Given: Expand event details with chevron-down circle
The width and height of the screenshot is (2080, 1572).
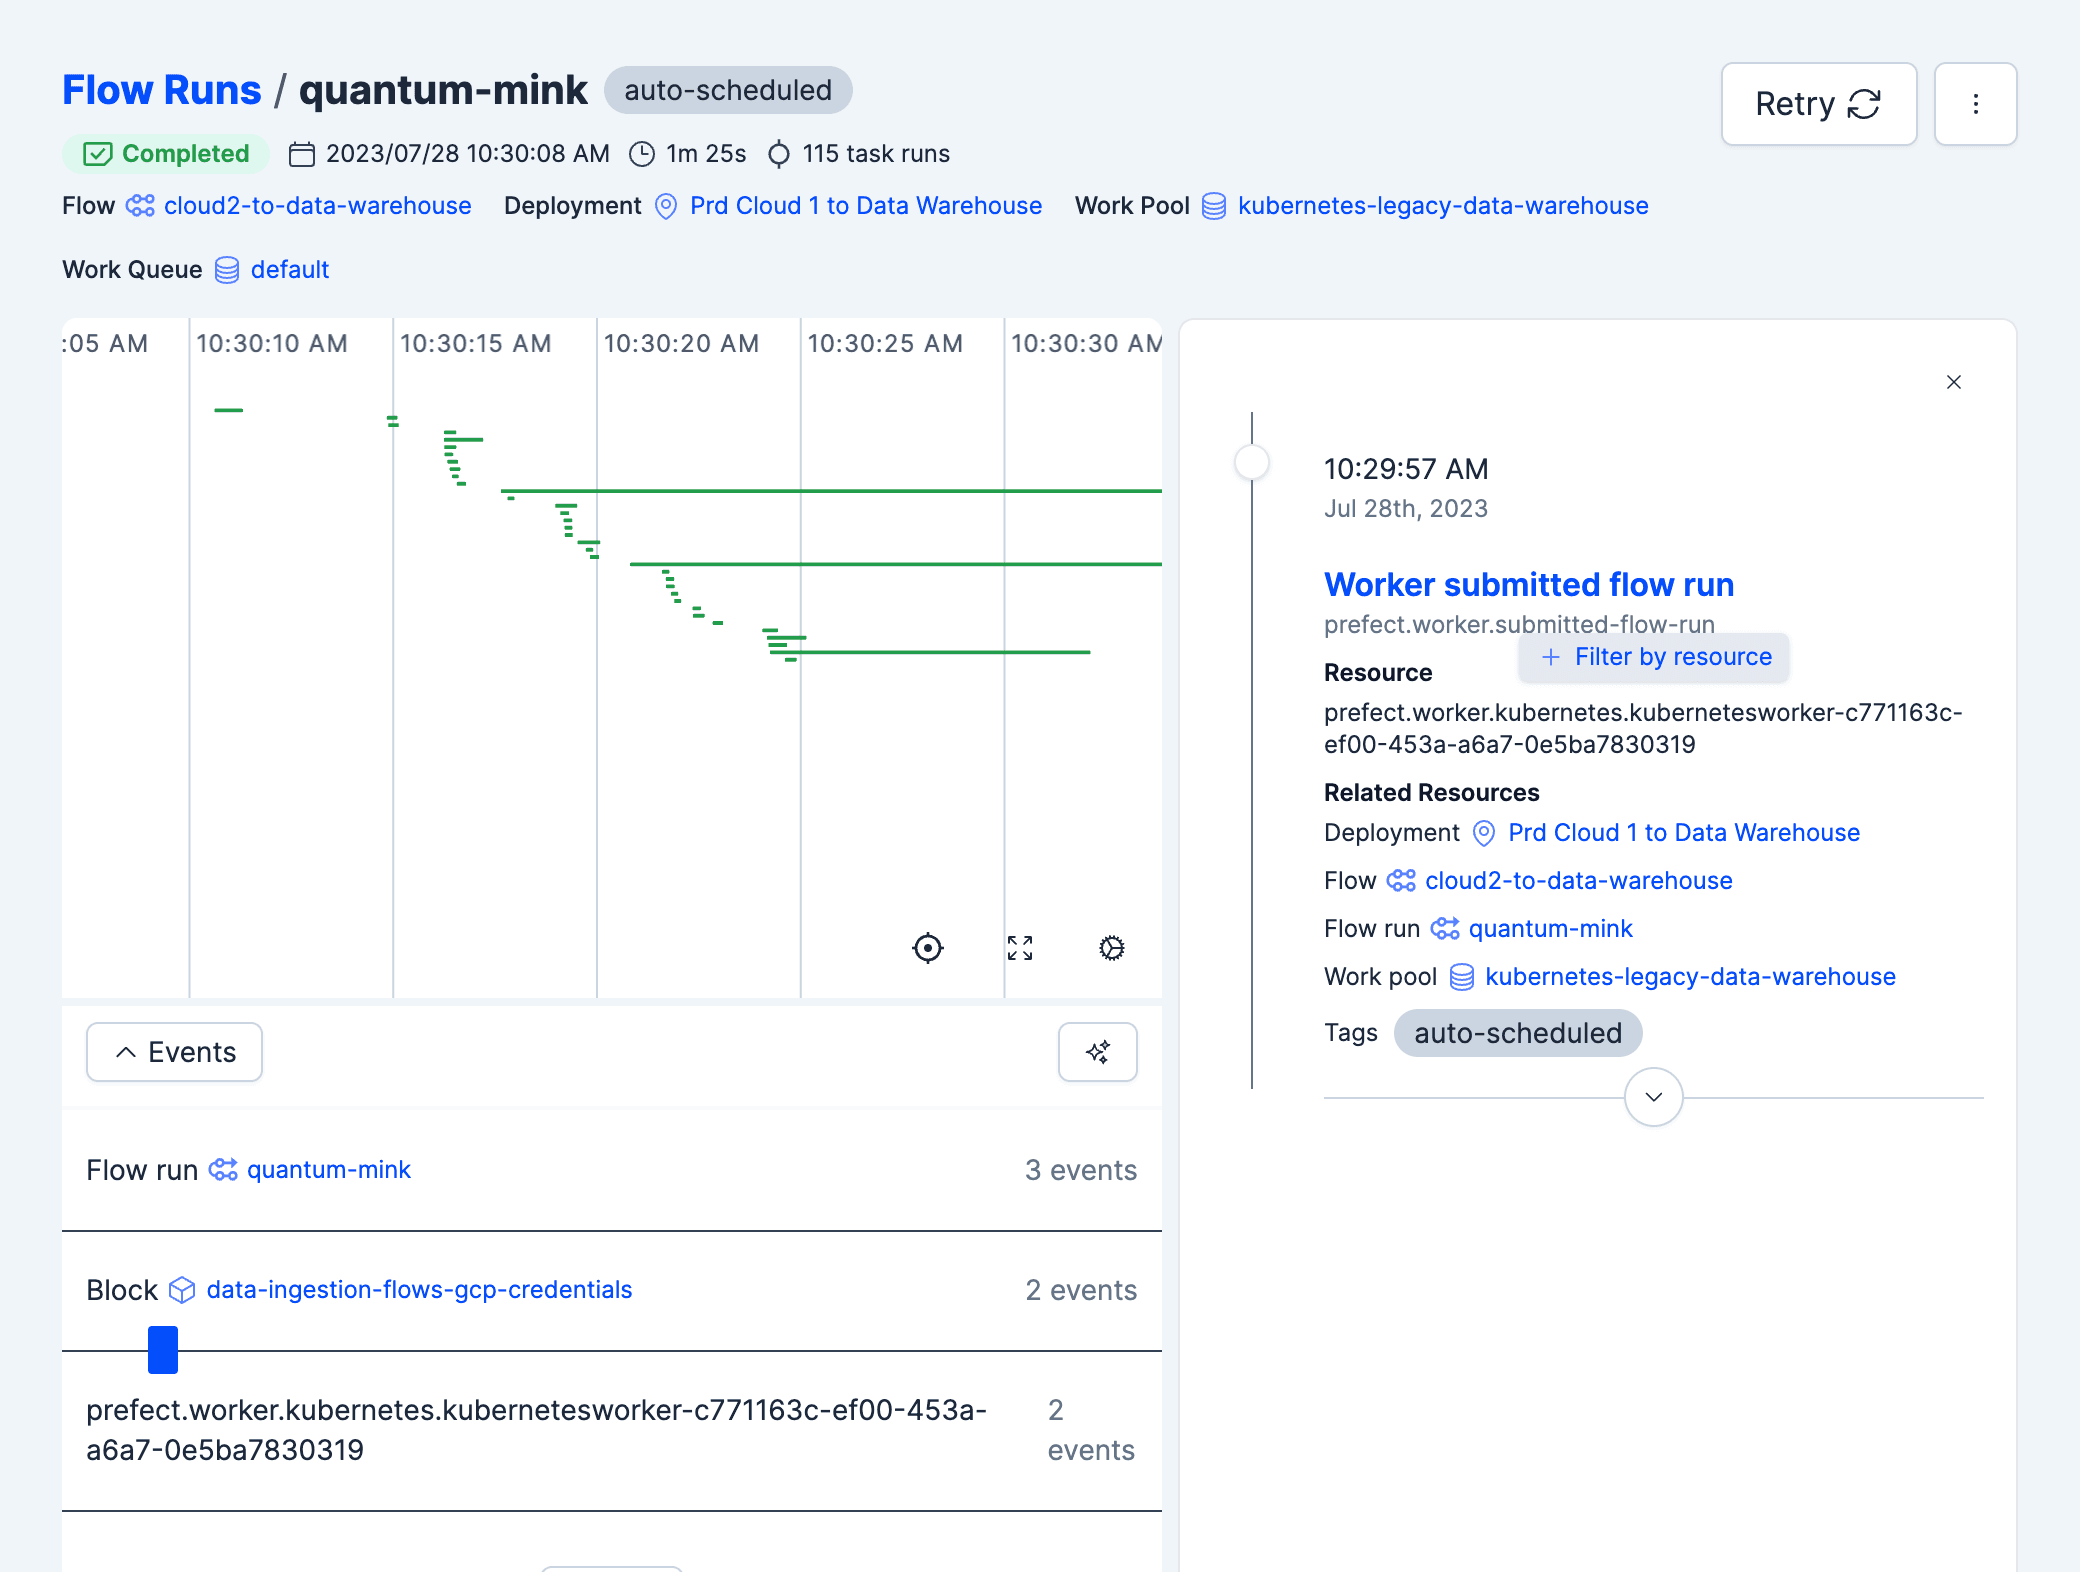Looking at the screenshot, I should 1653,1097.
